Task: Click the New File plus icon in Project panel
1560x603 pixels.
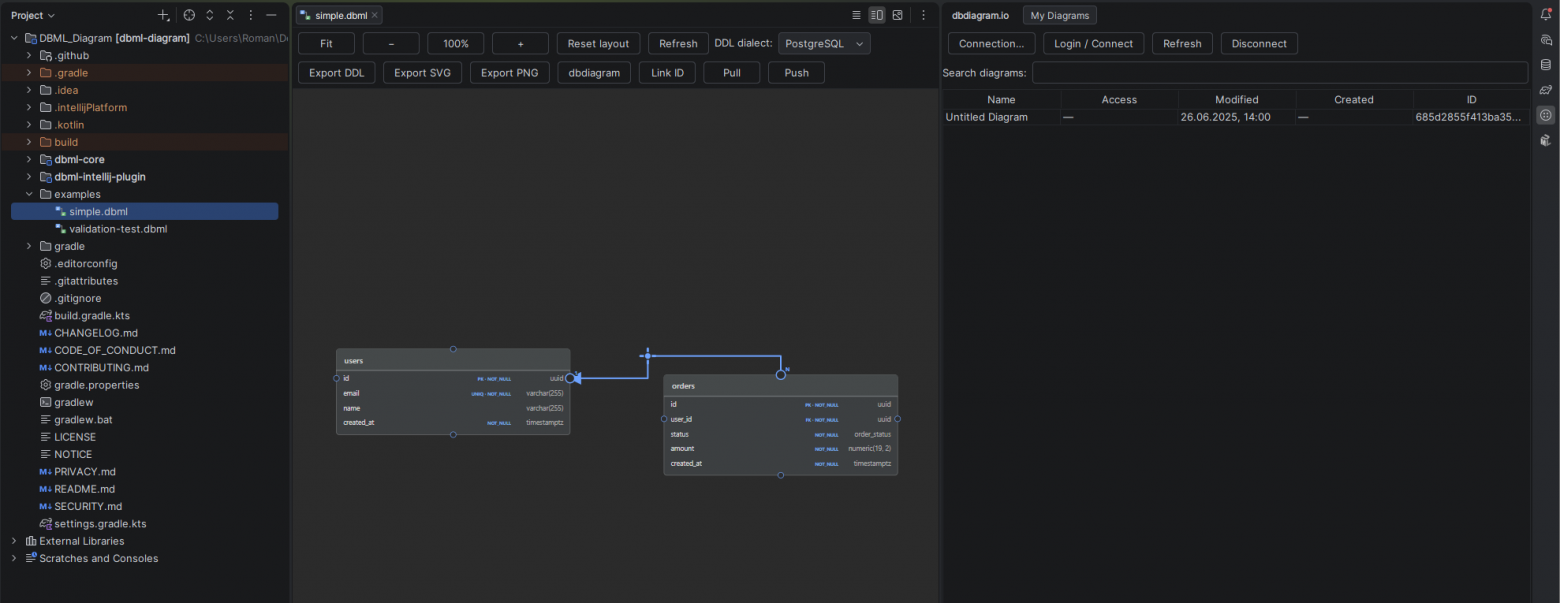Action: pyautogui.click(x=164, y=15)
